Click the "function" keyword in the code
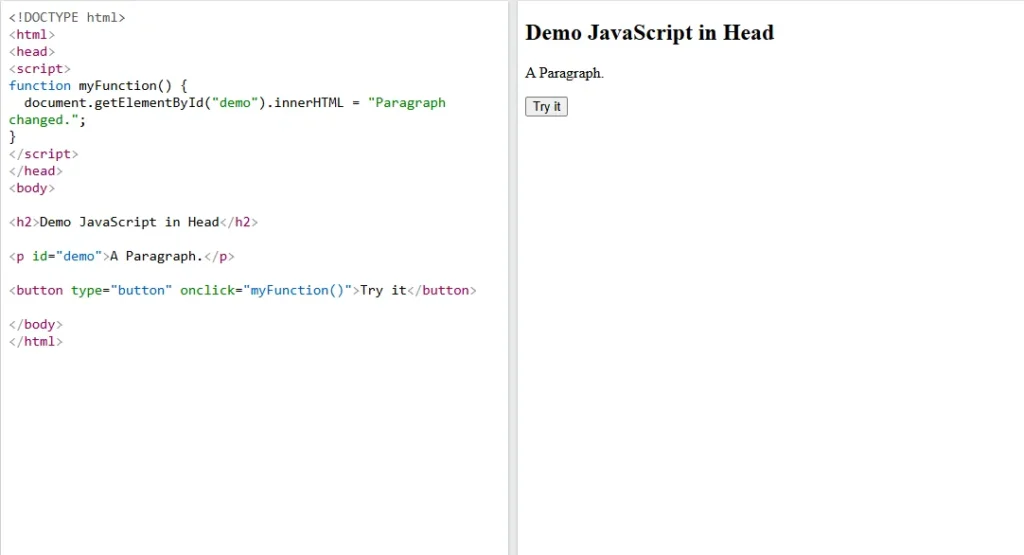 tap(40, 86)
